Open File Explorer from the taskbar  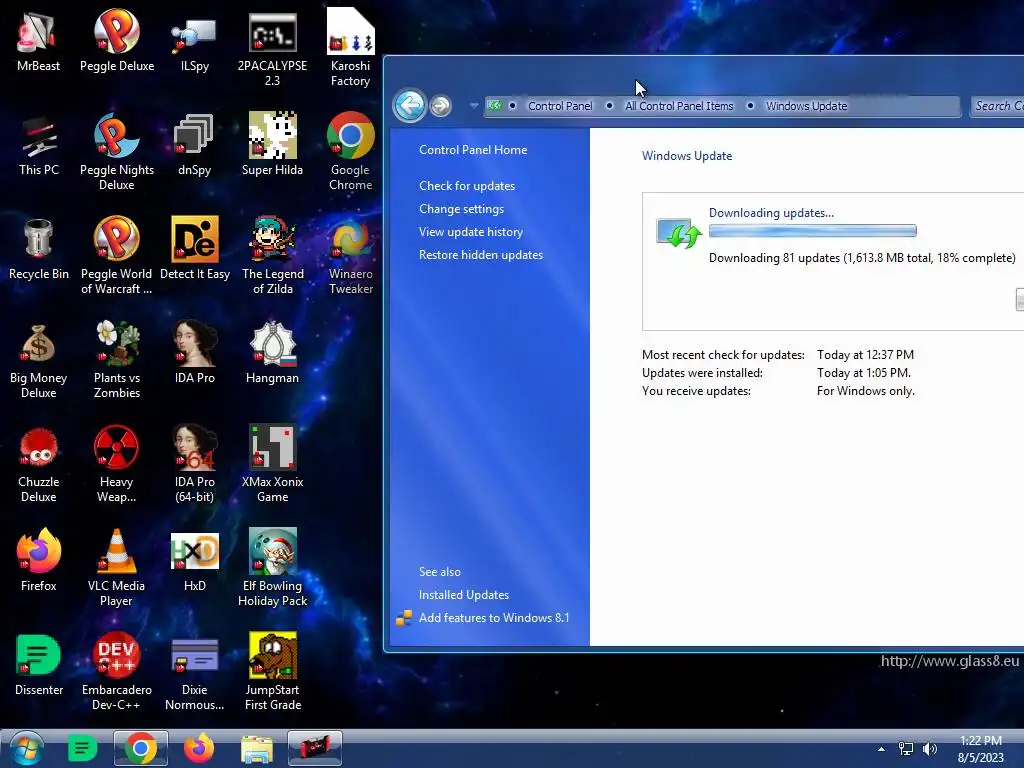tap(257, 748)
